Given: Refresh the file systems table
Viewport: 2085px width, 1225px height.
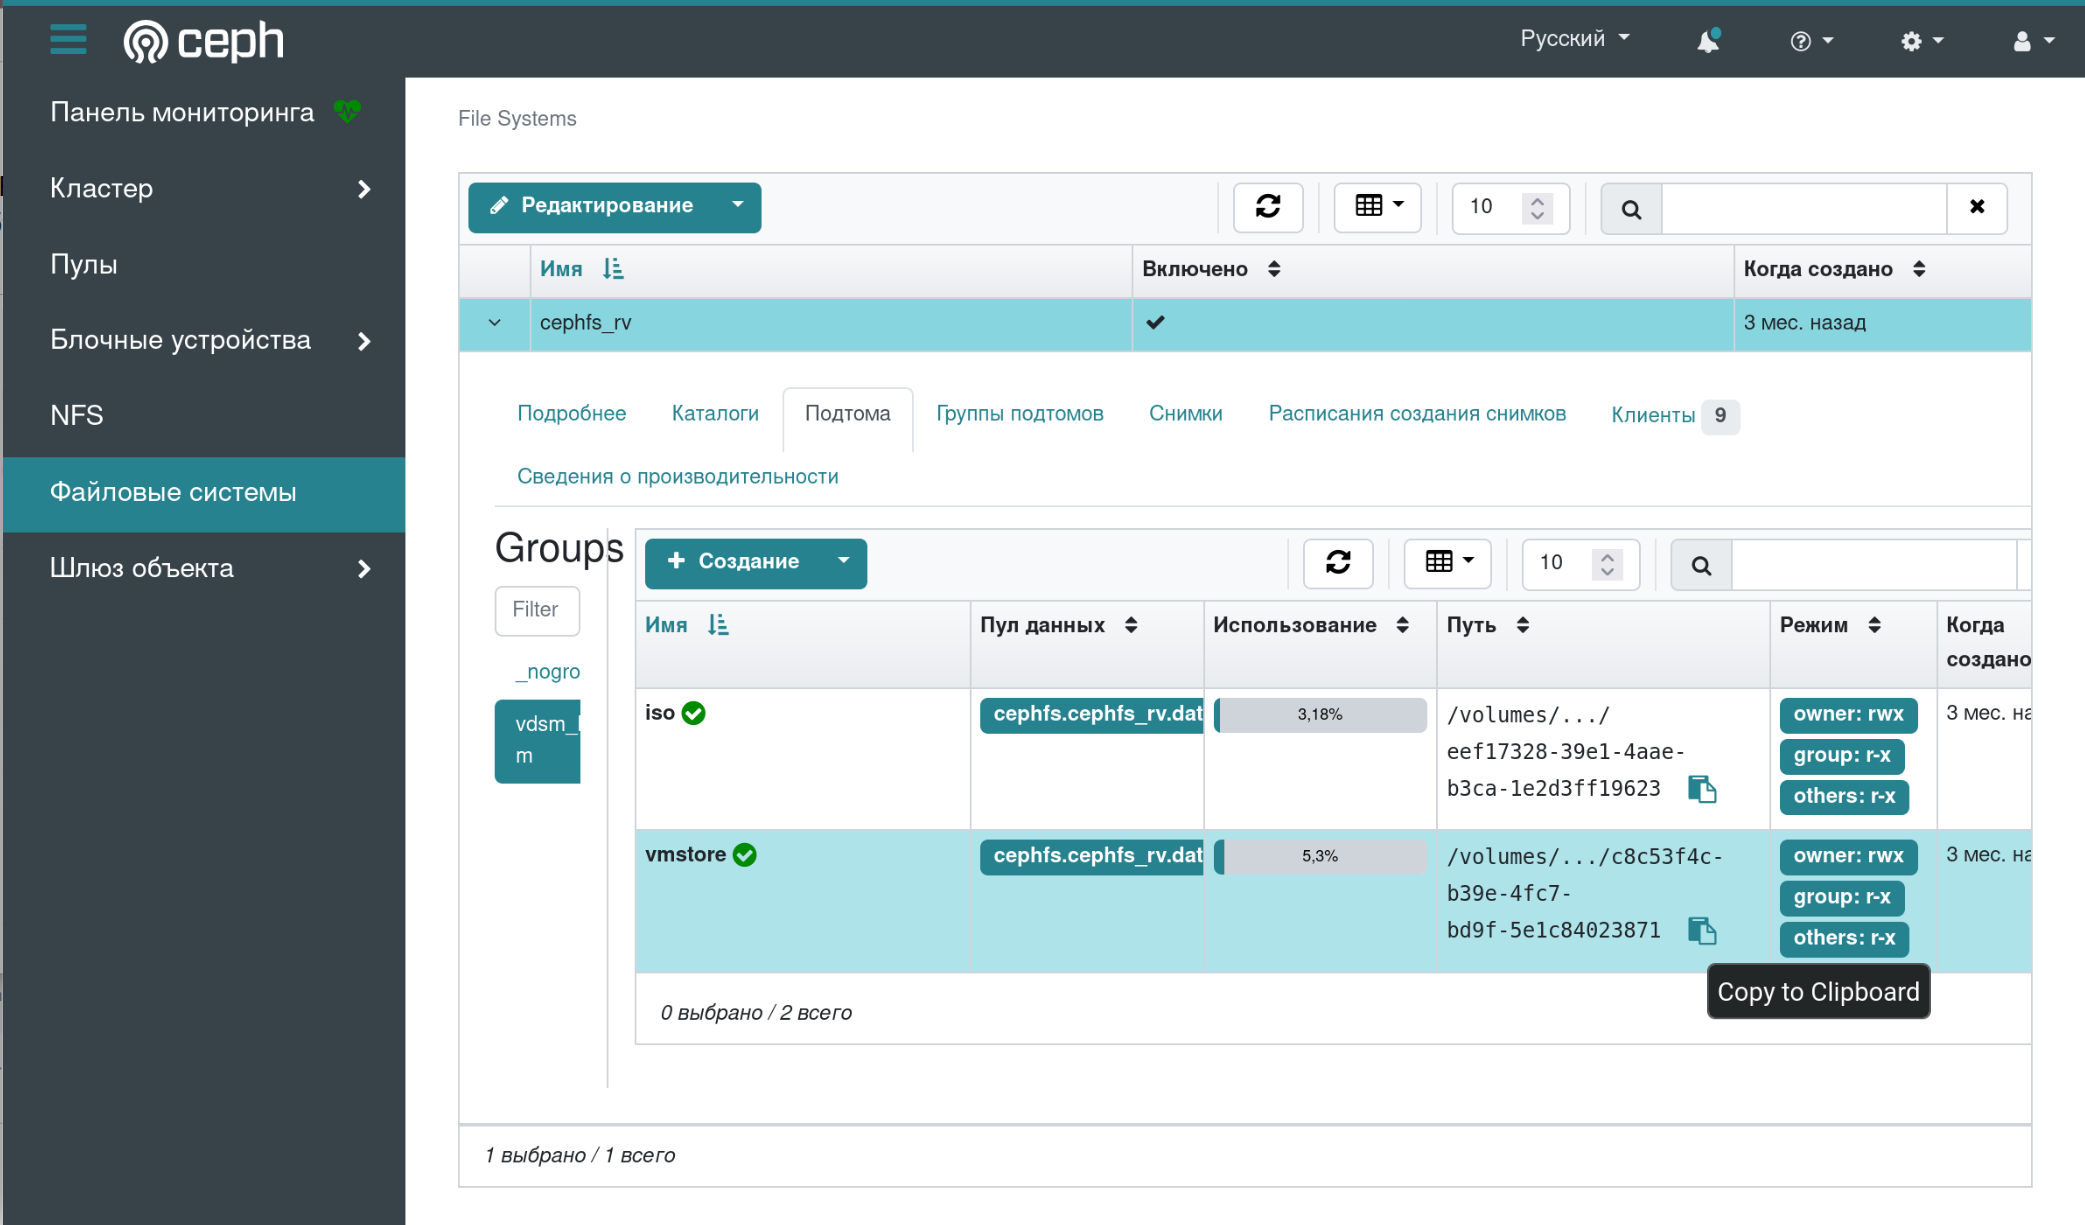Looking at the screenshot, I should [x=1268, y=207].
